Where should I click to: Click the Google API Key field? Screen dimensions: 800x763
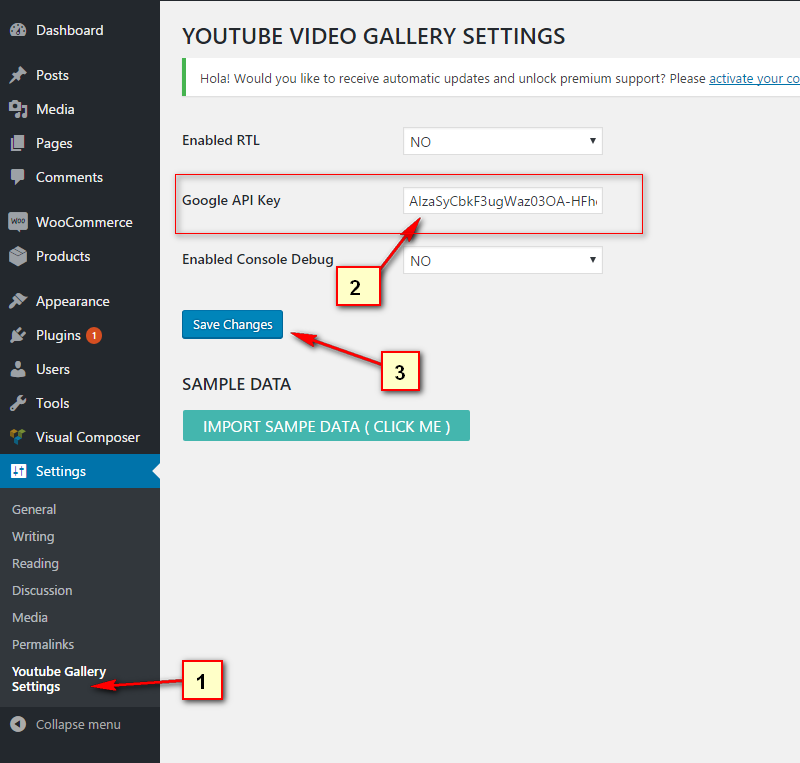pyautogui.click(x=502, y=202)
